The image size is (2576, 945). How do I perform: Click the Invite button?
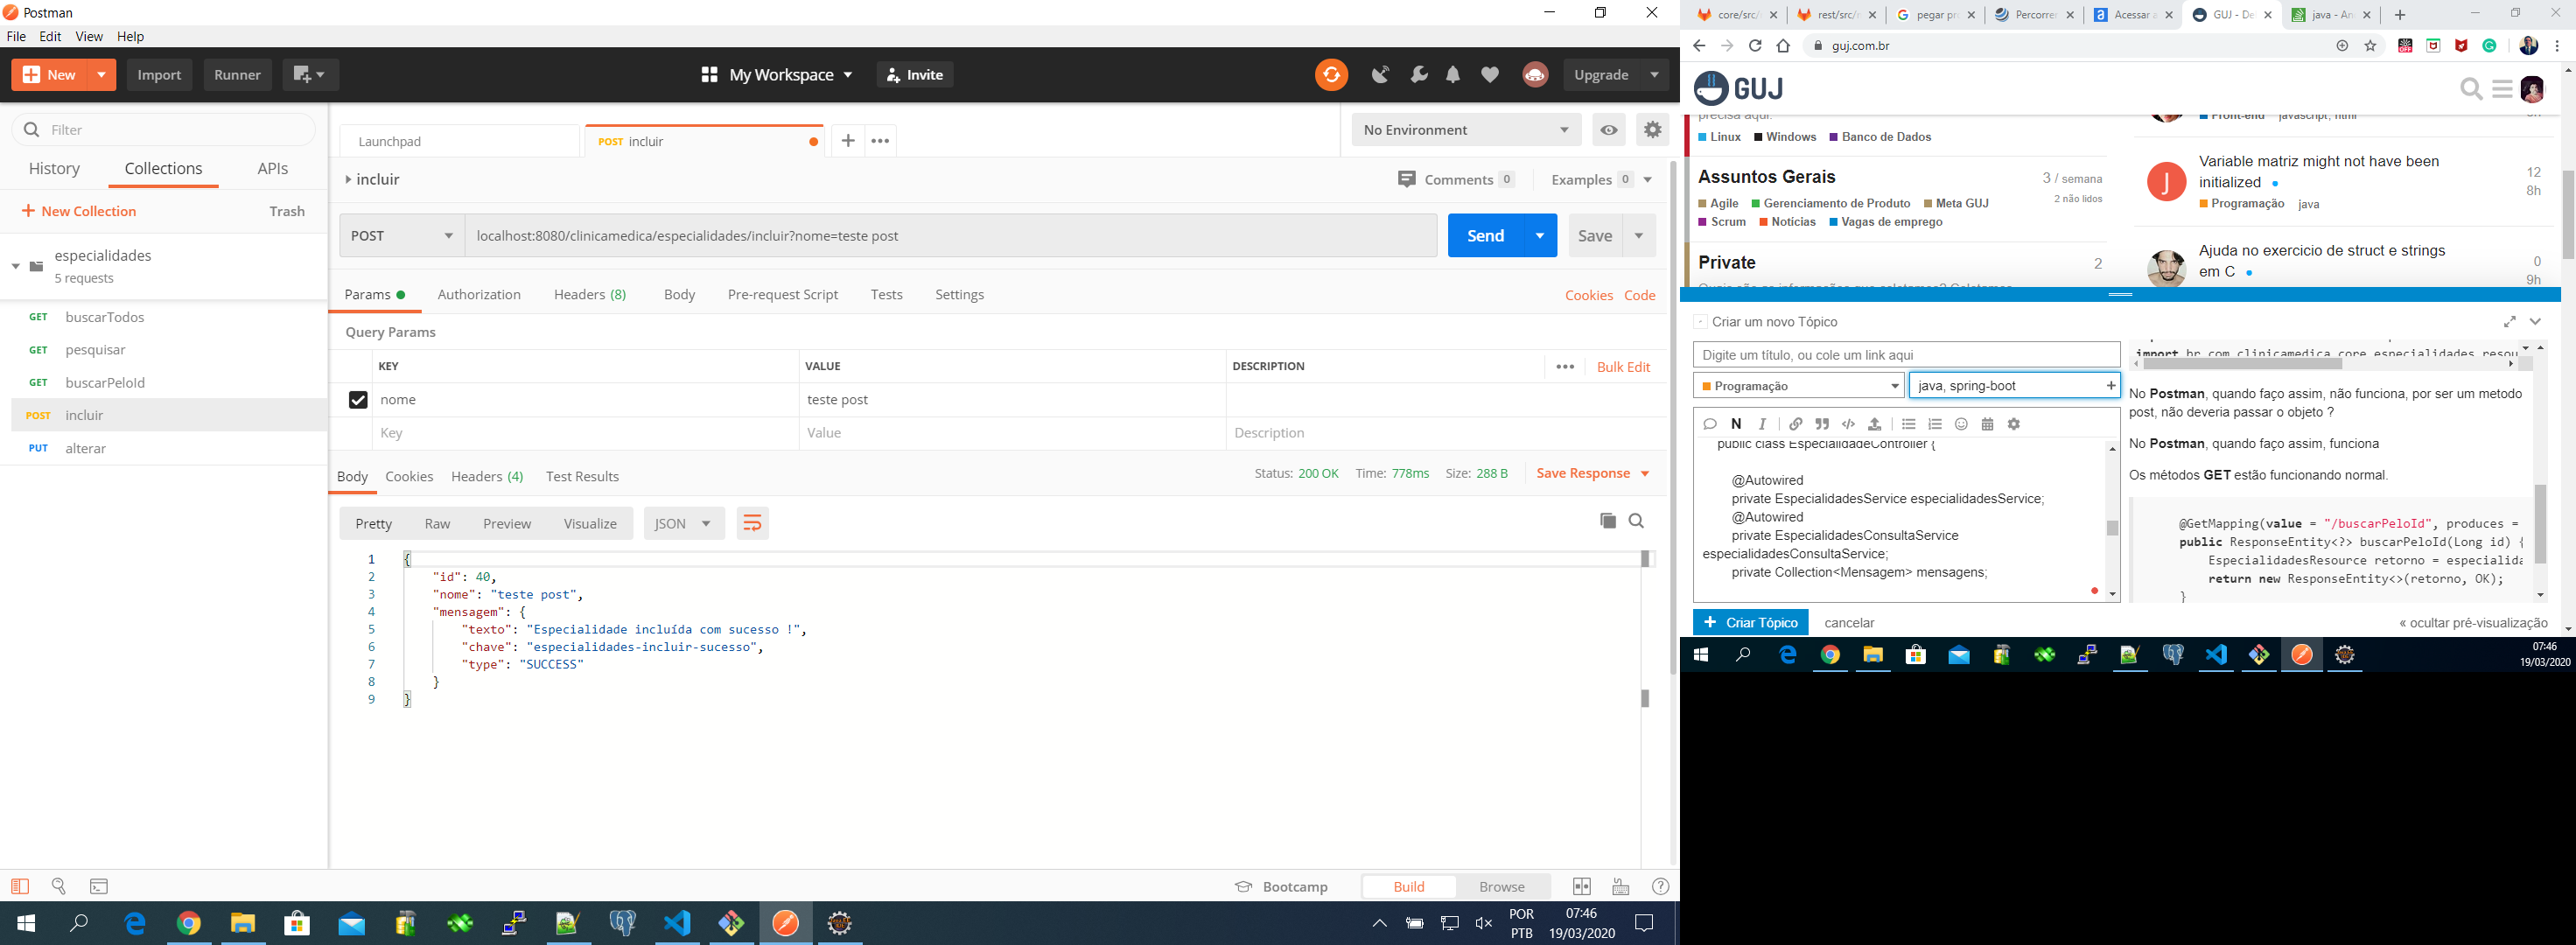[x=914, y=75]
